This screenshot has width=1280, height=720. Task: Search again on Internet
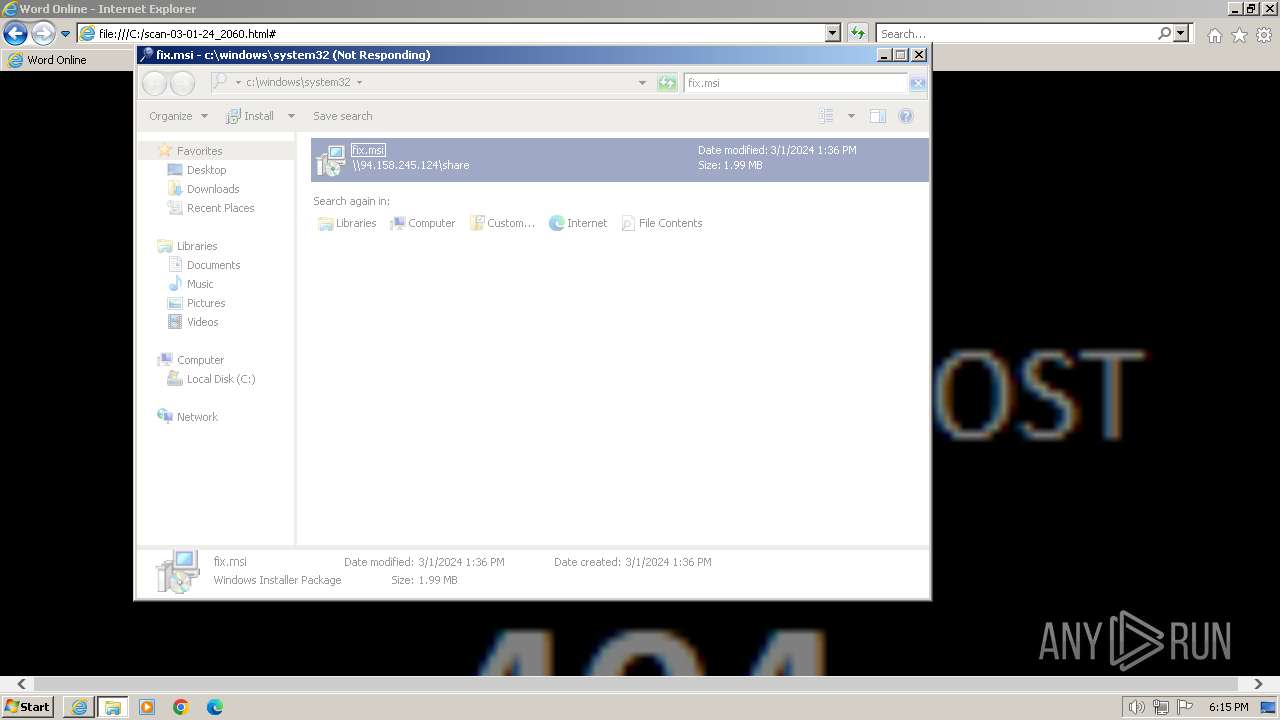[x=578, y=223]
